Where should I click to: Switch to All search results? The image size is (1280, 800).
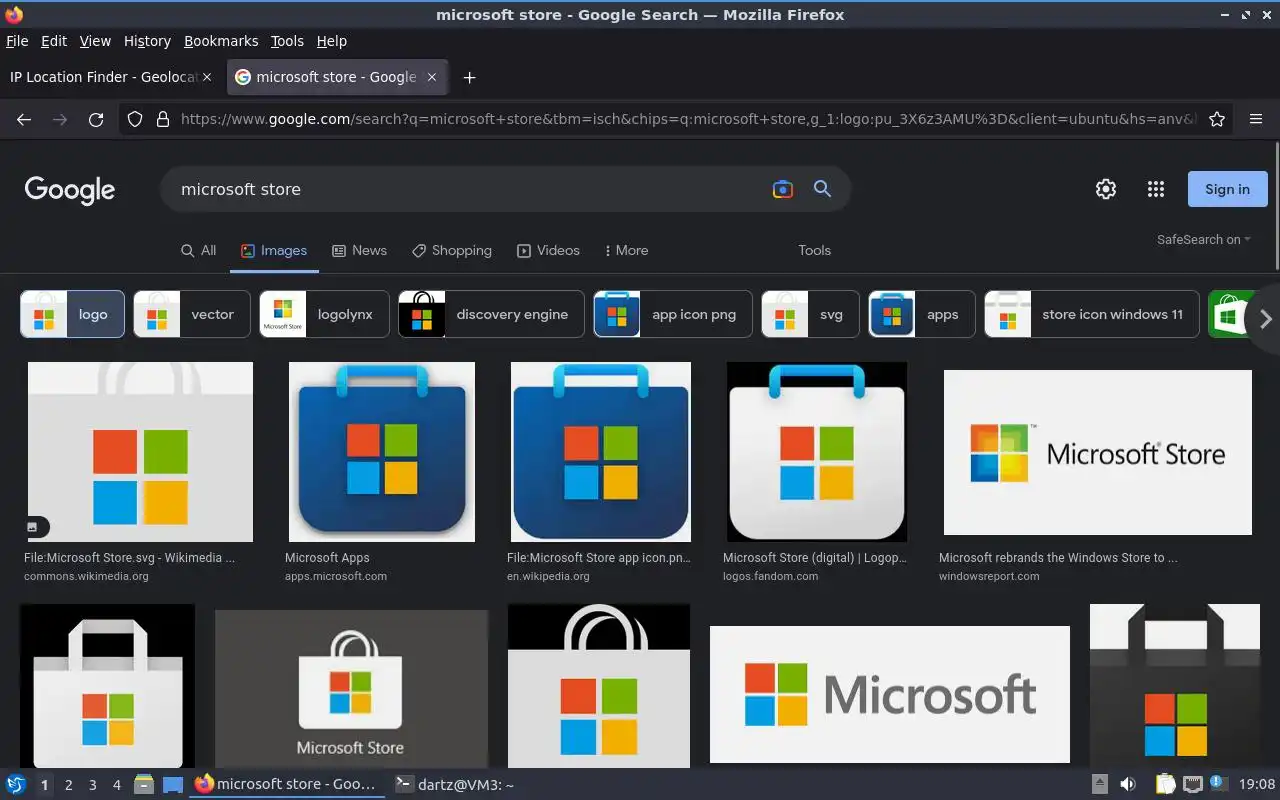(x=198, y=251)
